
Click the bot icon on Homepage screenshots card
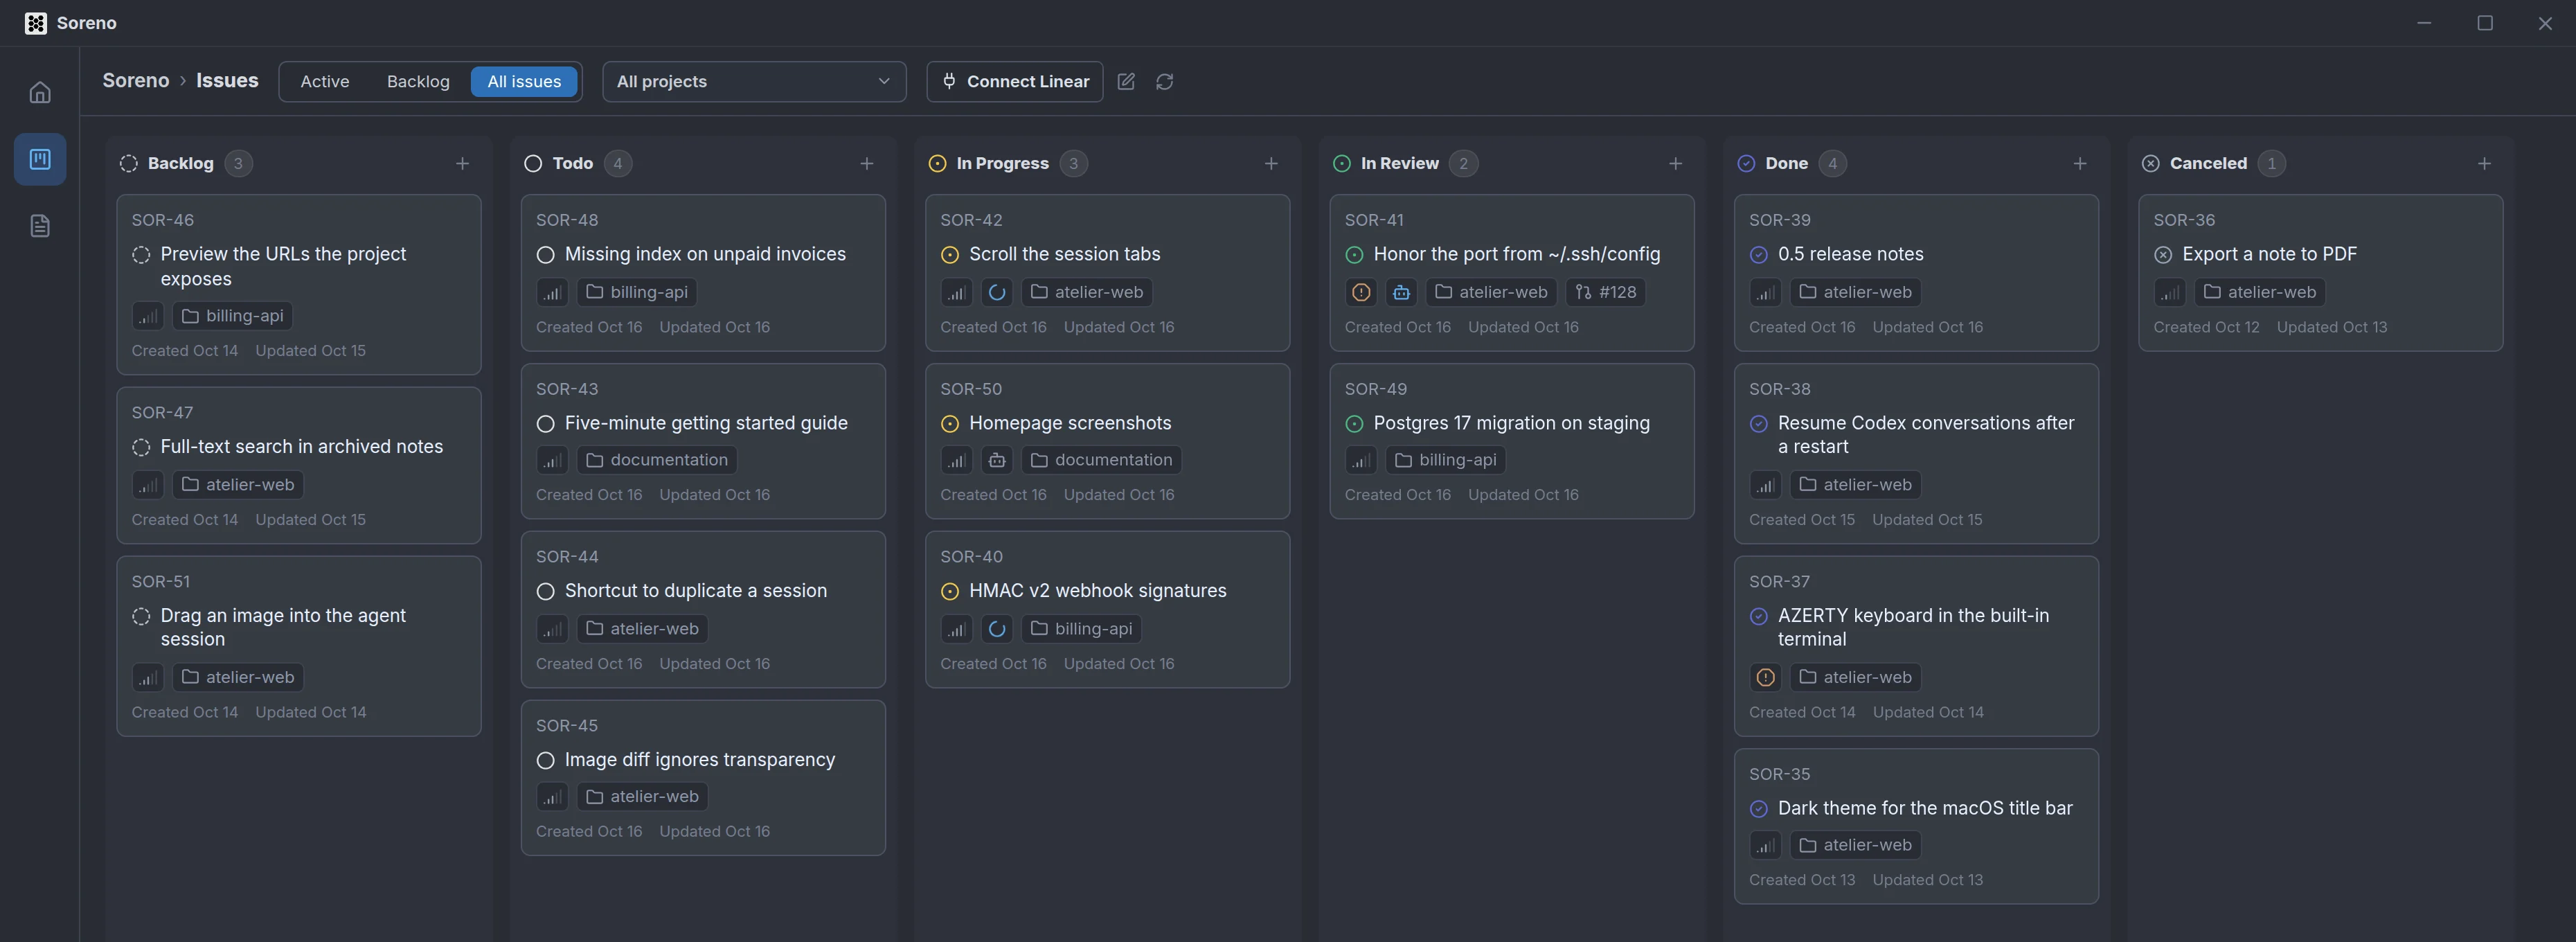point(997,460)
